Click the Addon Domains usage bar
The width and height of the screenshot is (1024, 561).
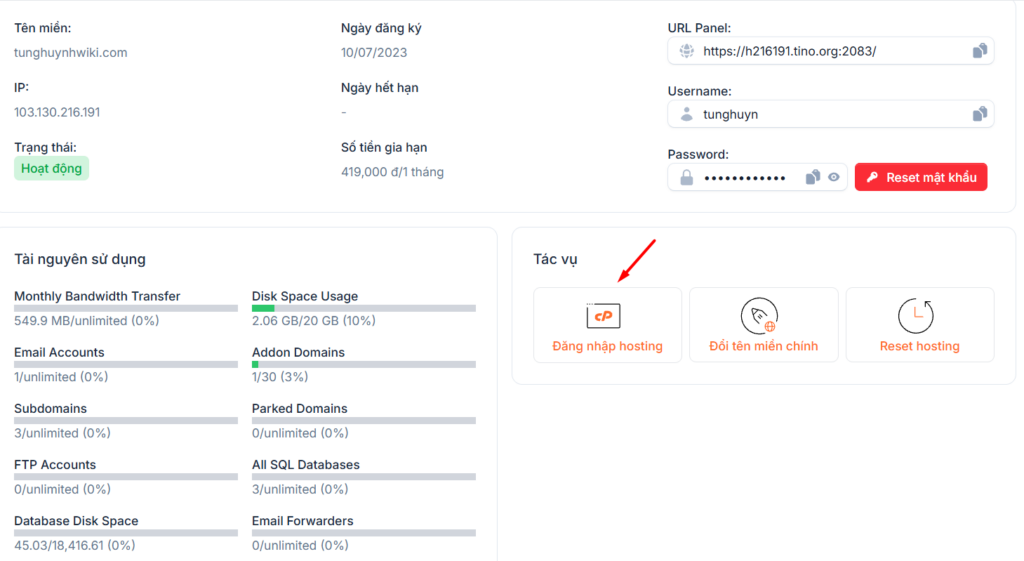coord(364,365)
